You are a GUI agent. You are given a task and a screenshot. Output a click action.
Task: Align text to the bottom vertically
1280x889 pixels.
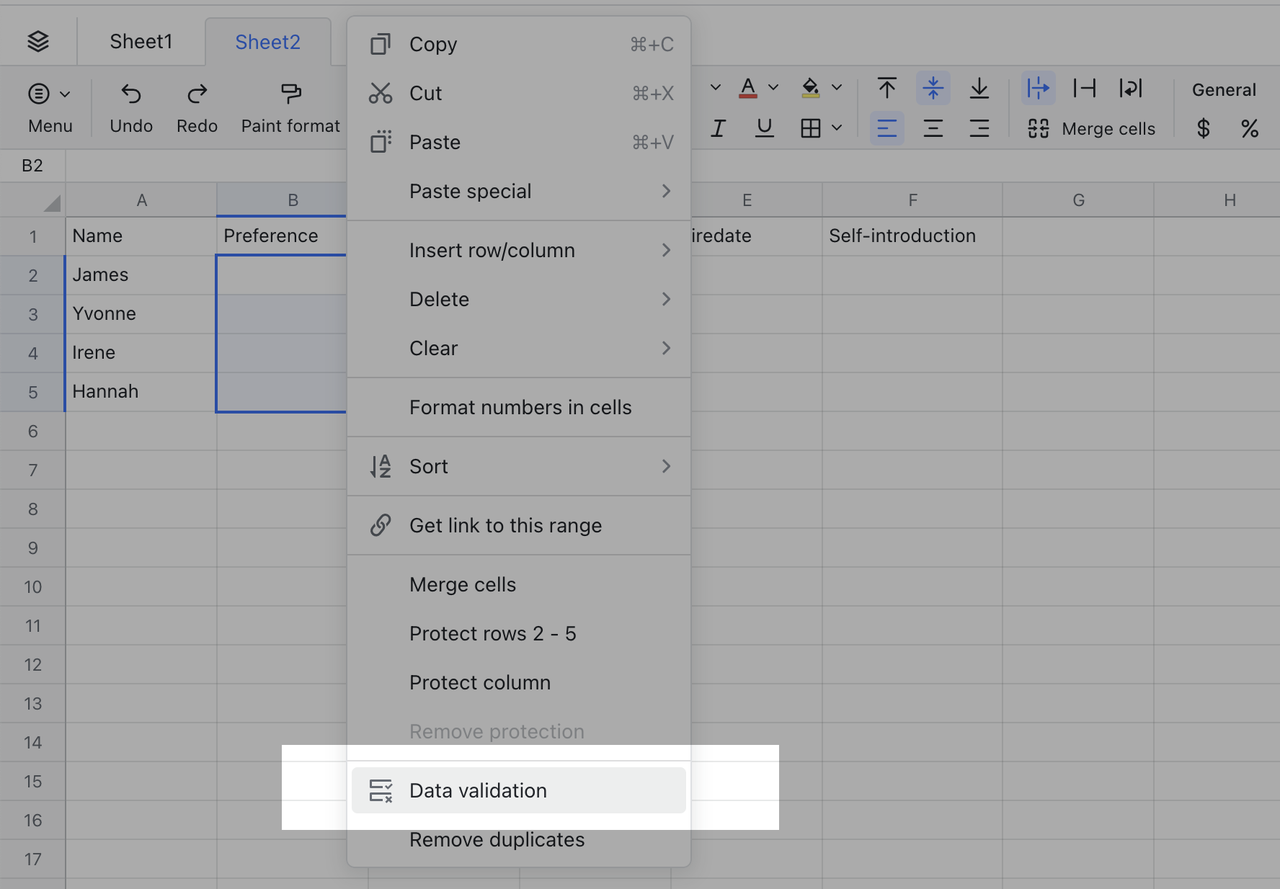point(979,88)
